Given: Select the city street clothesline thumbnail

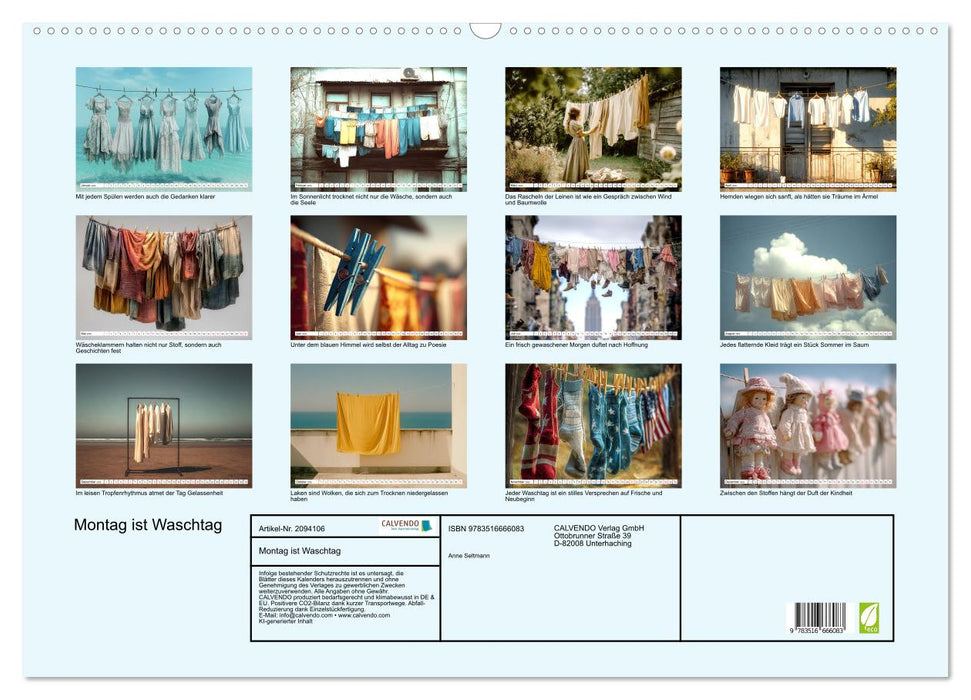Looking at the screenshot, I should [593, 277].
